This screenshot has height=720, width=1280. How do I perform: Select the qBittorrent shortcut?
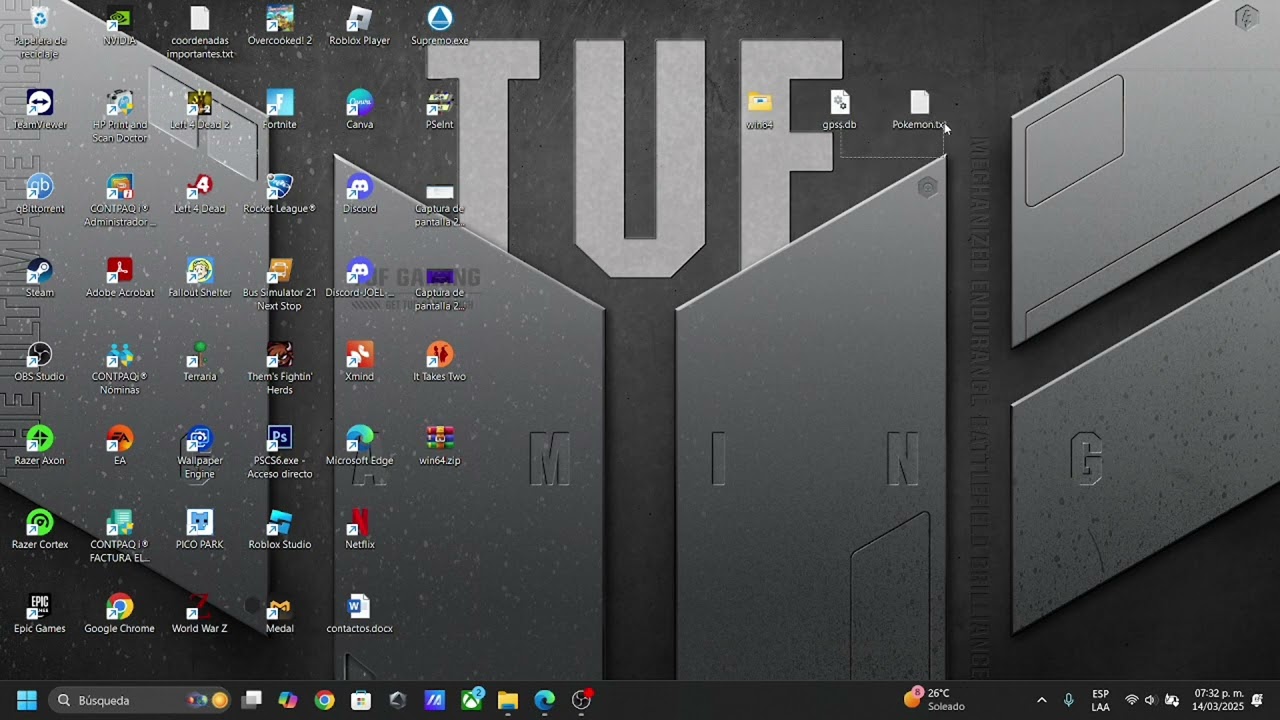[x=40, y=194]
